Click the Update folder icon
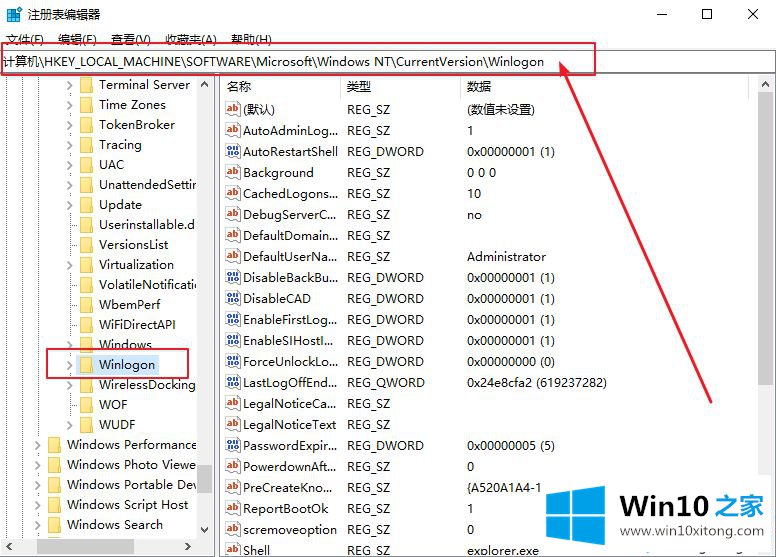 [87, 204]
